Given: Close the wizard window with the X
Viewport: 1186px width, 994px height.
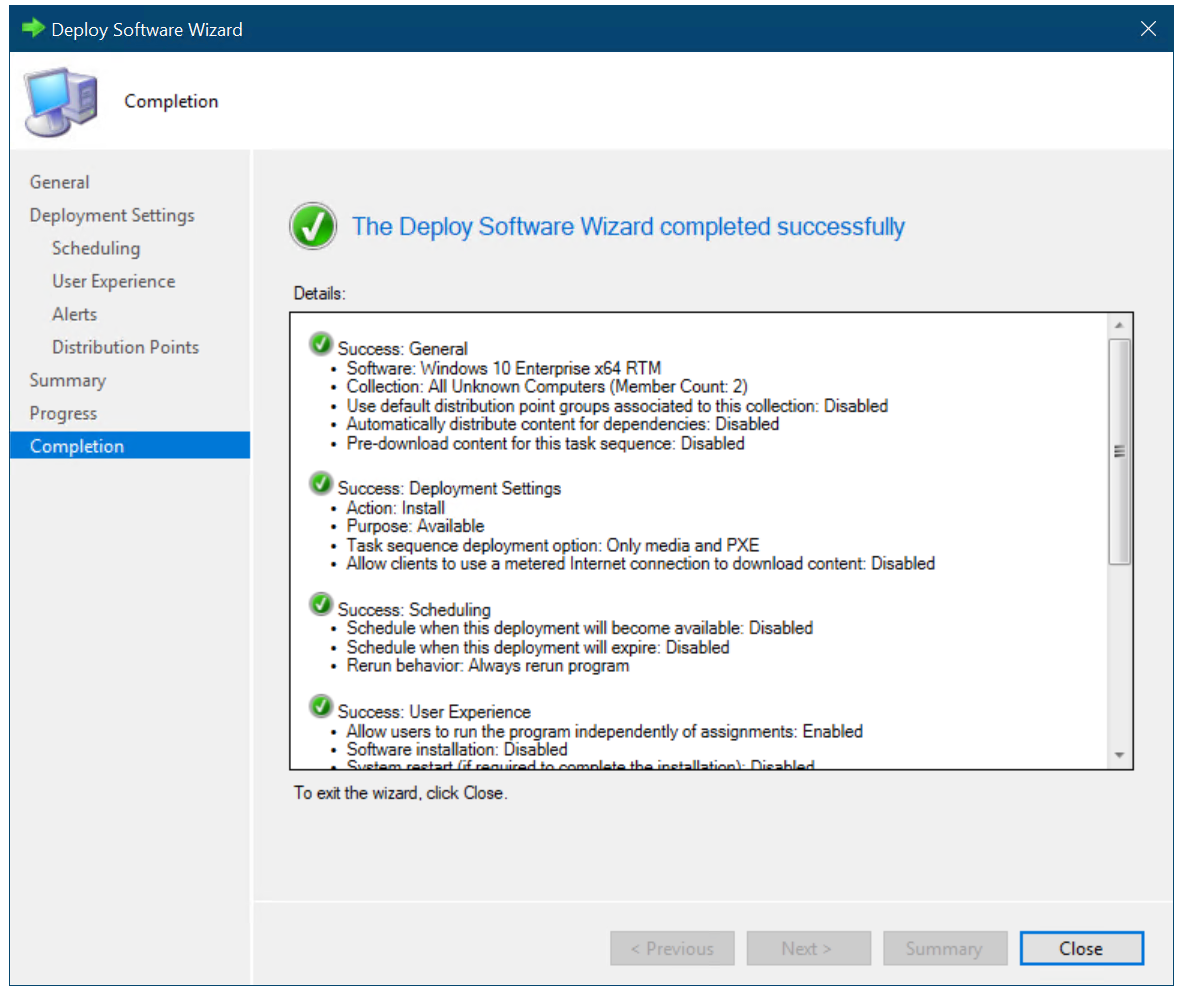Looking at the screenshot, I should (x=1148, y=29).
